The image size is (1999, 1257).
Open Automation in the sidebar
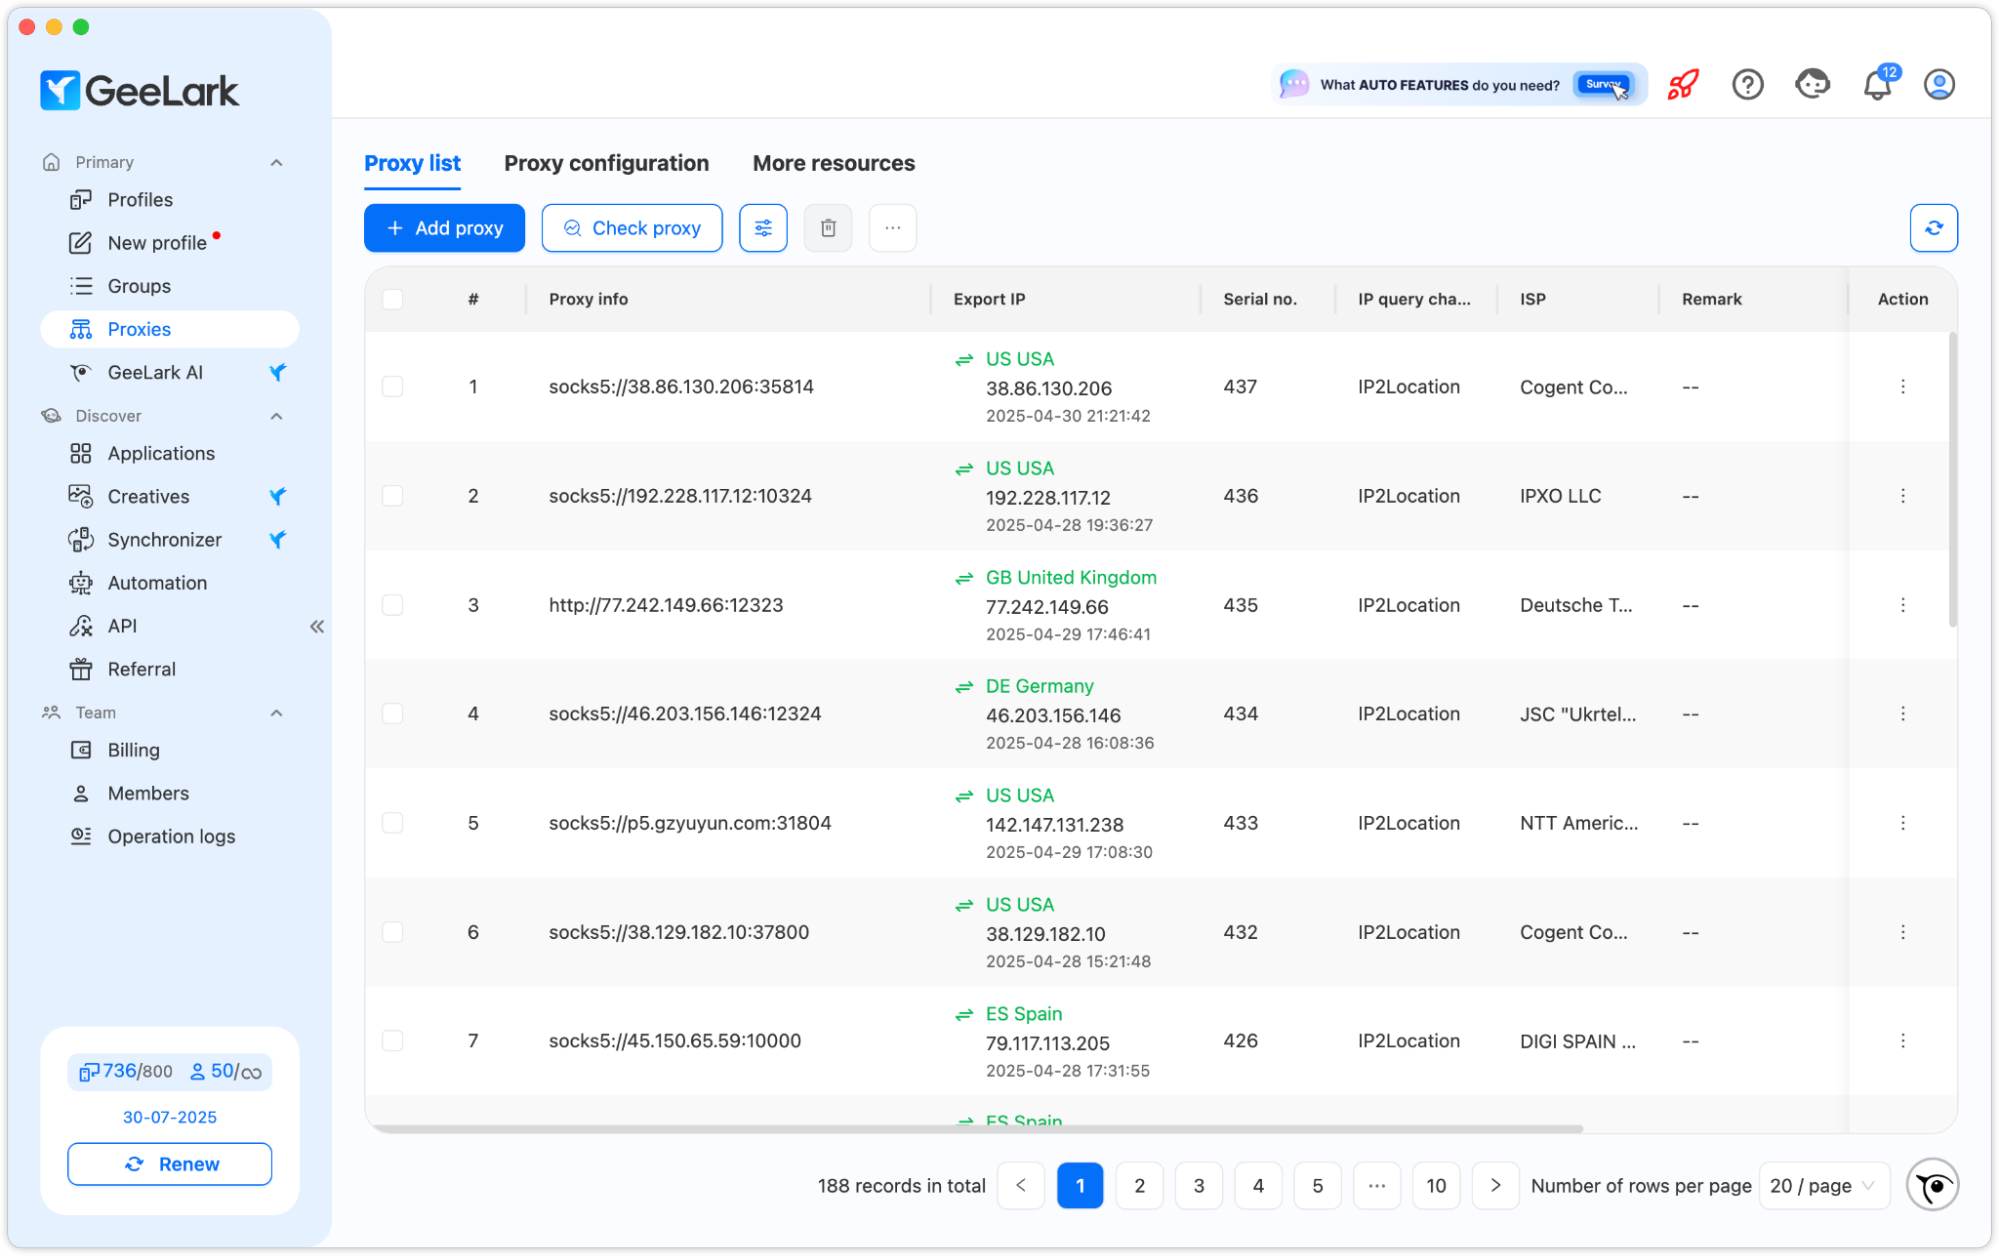170,583
